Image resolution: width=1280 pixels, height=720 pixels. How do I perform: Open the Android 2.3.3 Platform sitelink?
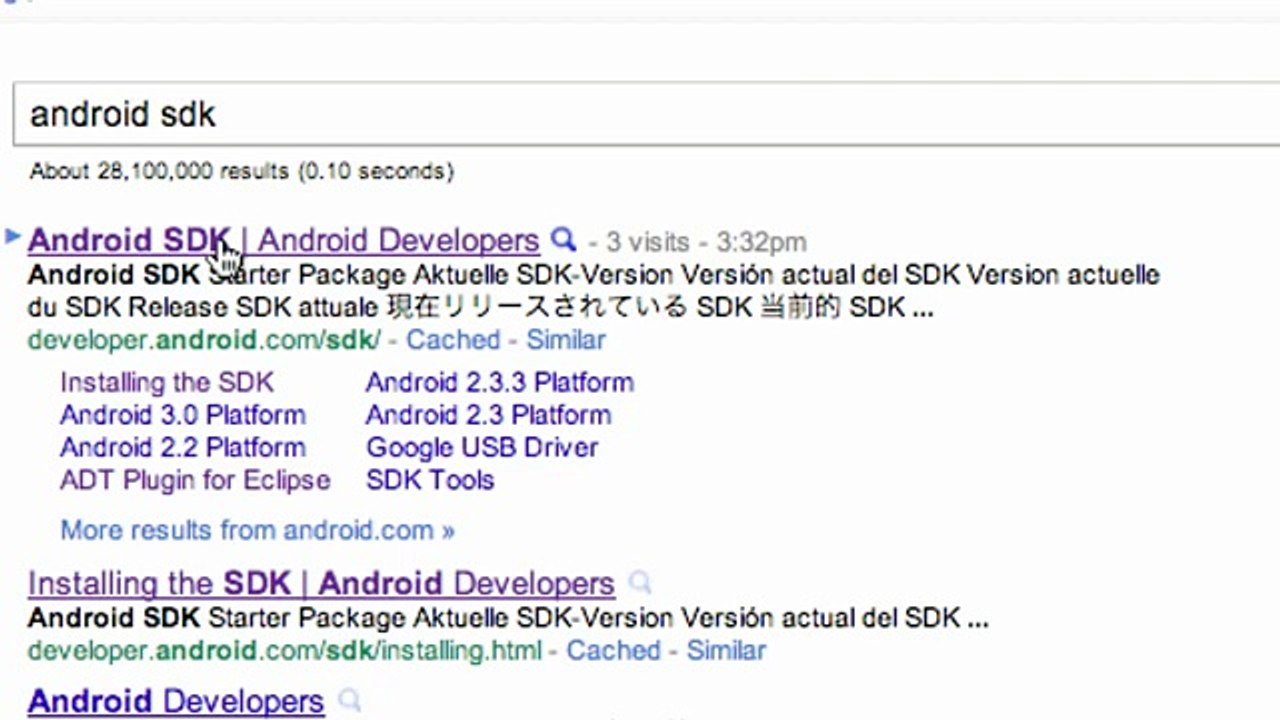tap(499, 383)
